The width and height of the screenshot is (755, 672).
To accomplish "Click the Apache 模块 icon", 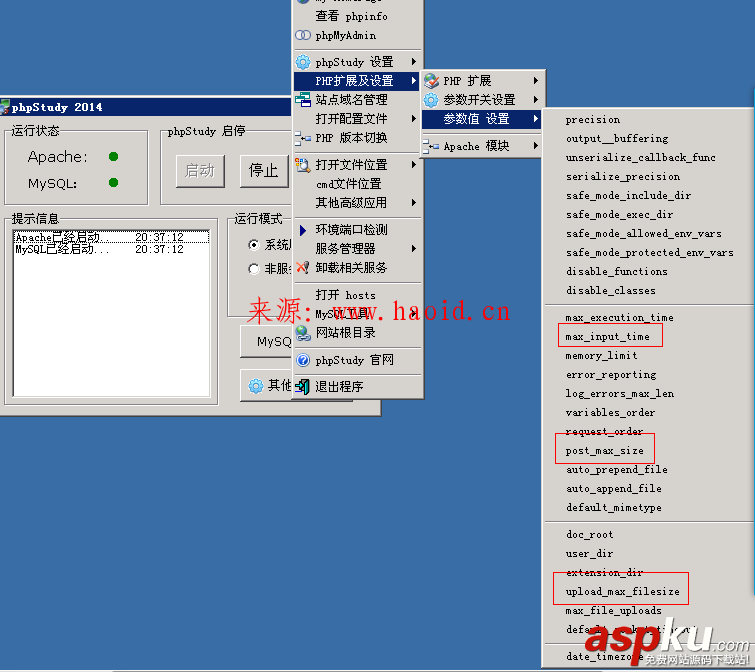I will pyautogui.click(x=431, y=146).
